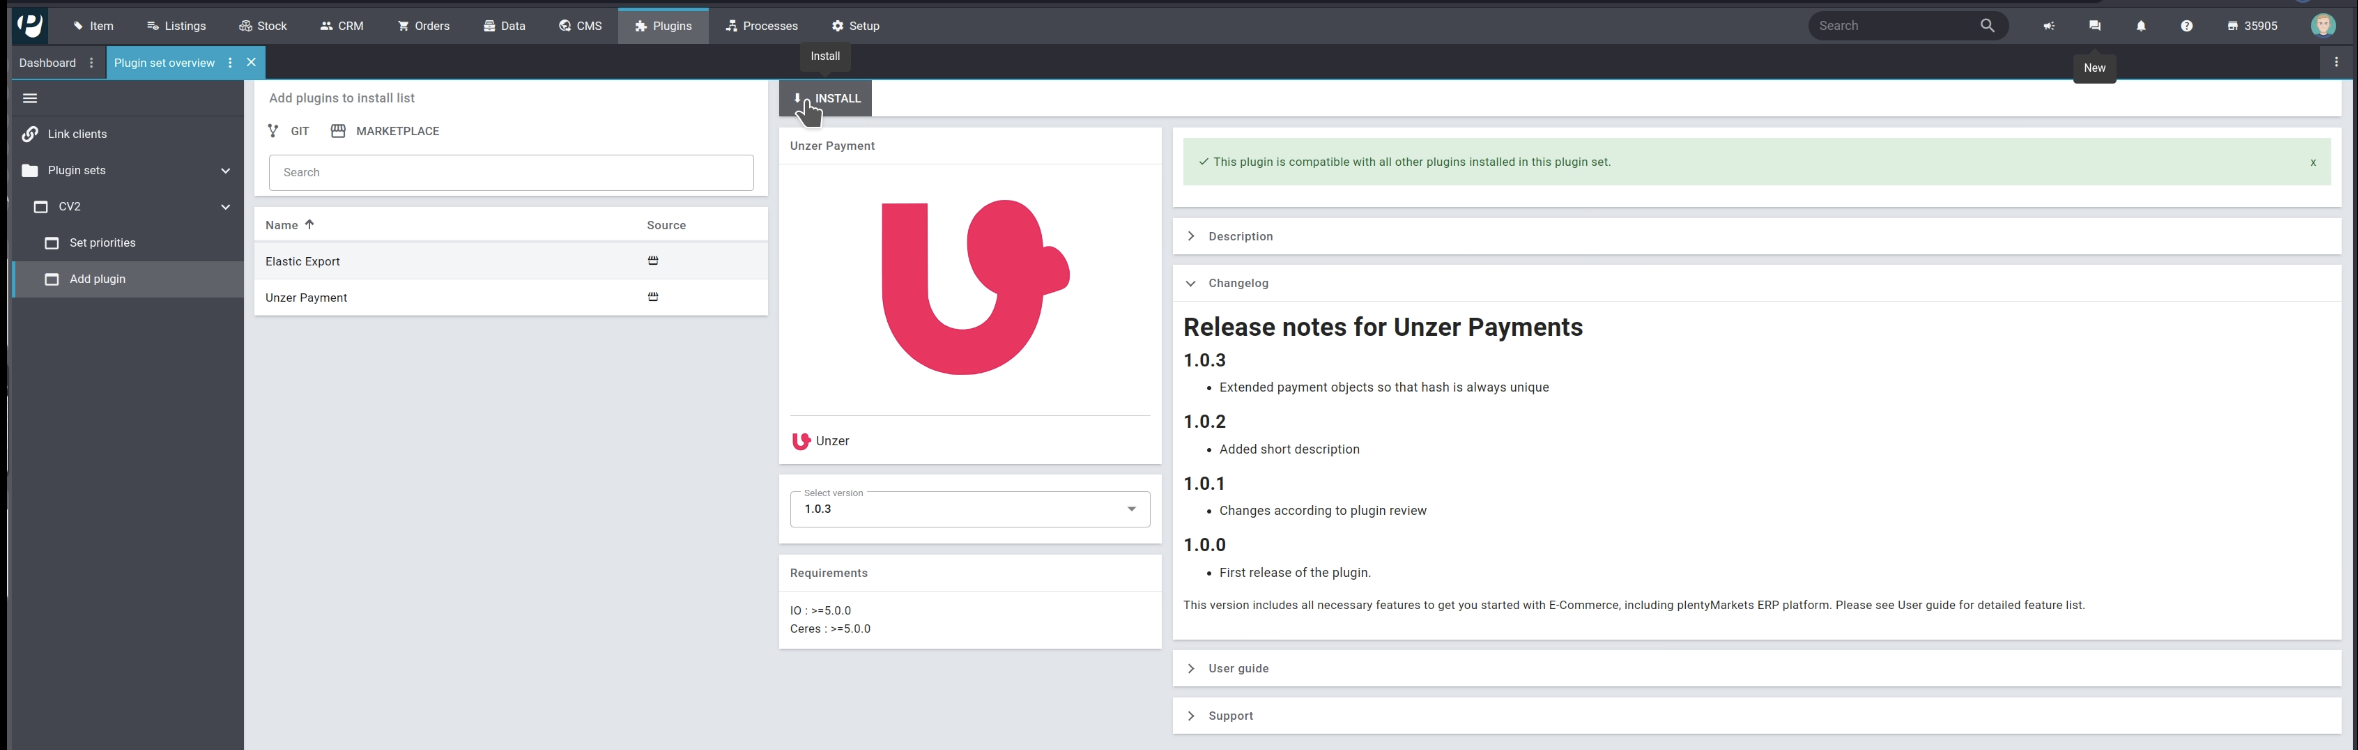Click the INSTALL button
The image size is (2358, 750).
826,98
